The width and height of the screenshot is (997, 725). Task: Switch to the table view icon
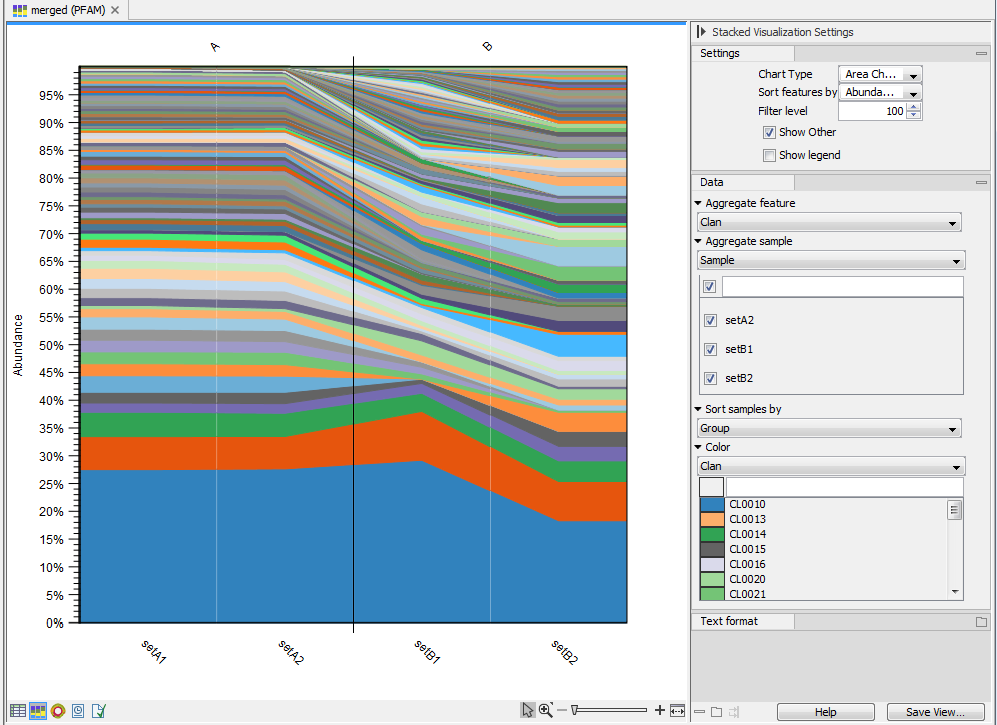18,711
